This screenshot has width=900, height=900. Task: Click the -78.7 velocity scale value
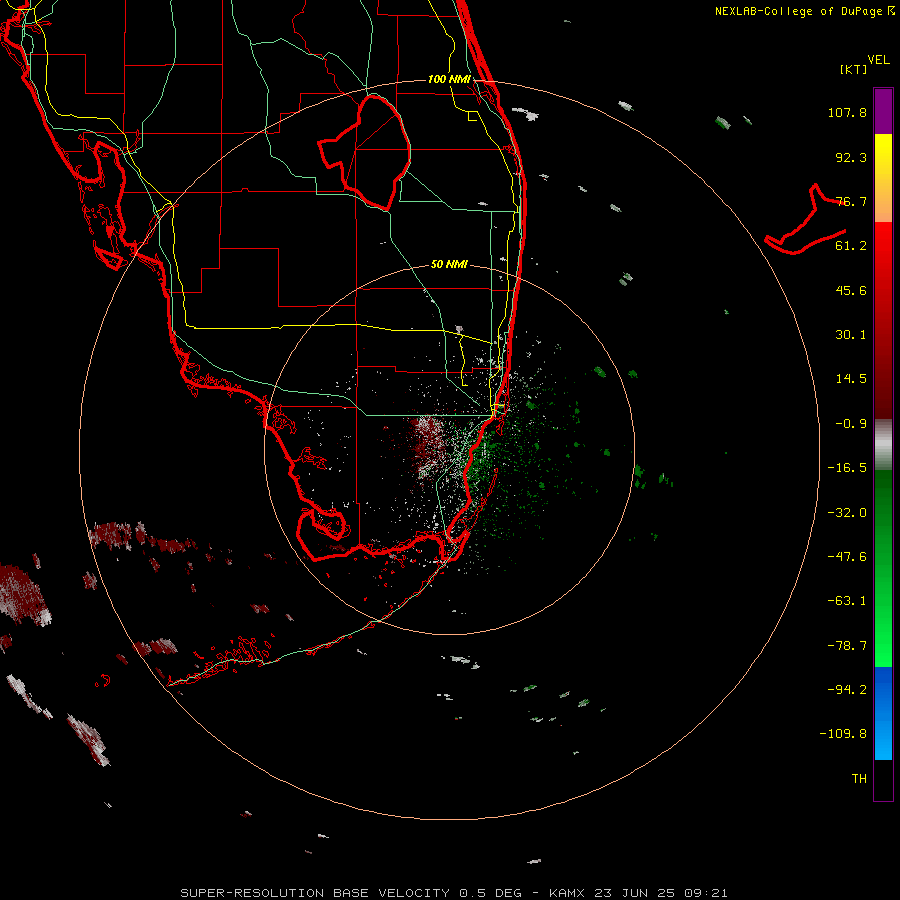coord(847,646)
